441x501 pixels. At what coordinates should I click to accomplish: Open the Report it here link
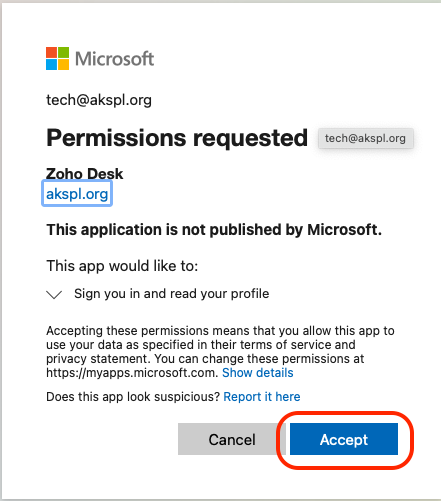[262, 397]
